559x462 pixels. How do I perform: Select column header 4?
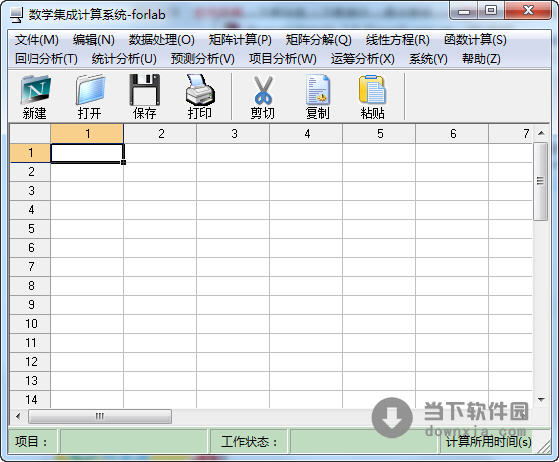click(307, 134)
